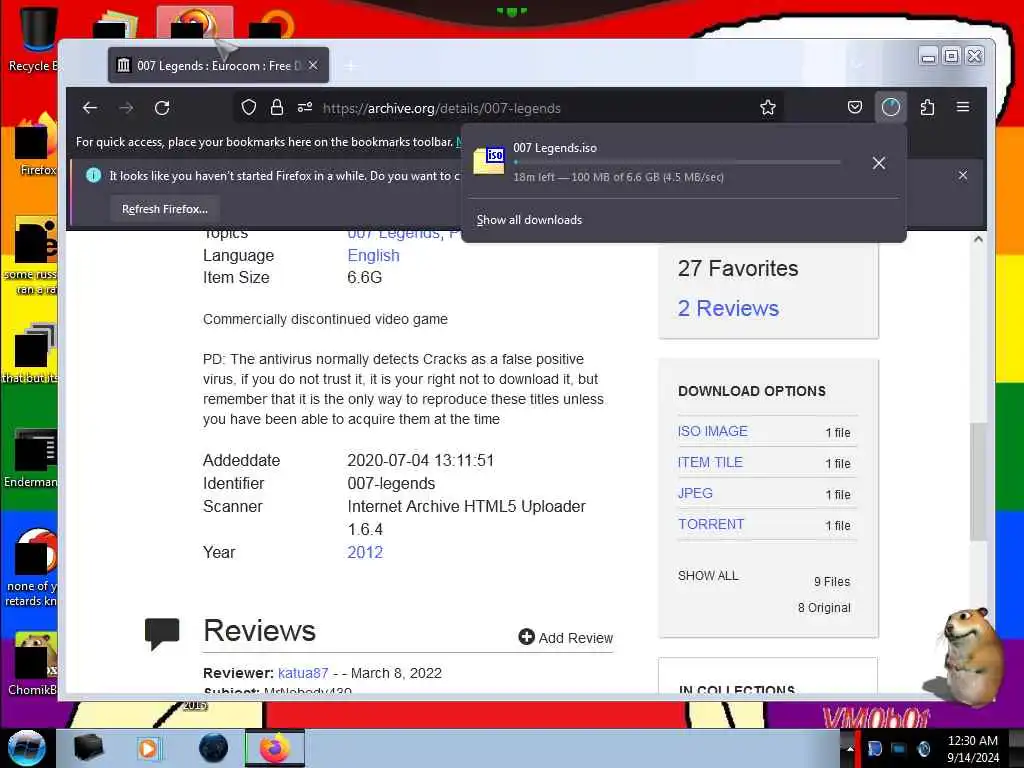This screenshot has width=1024, height=768.
Task: Go back to previous page in Firefox
Action: tap(90, 108)
